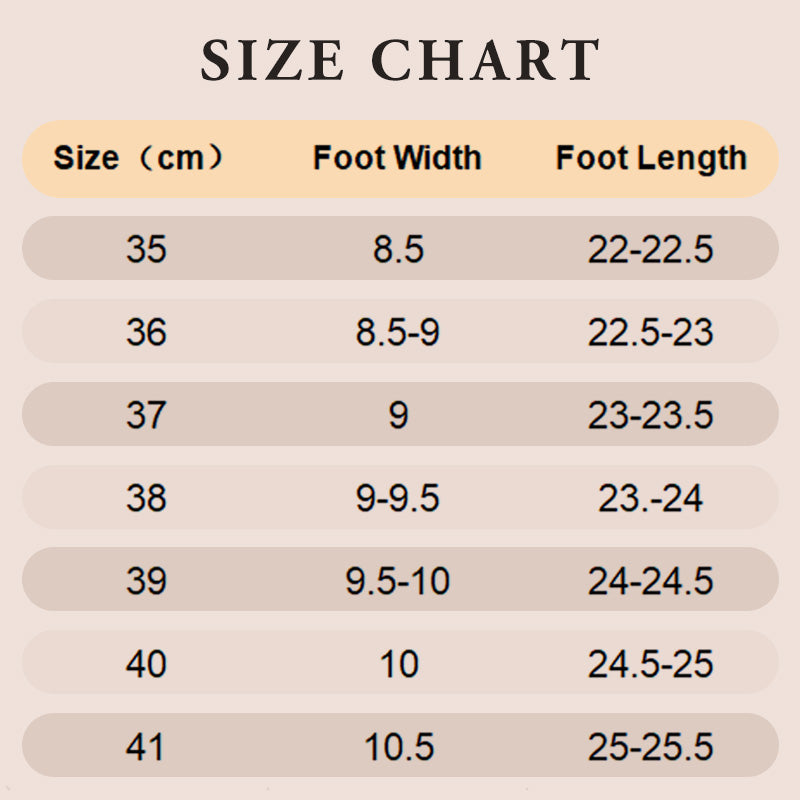Select the 24-24.5 foot length cell
Image resolution: width=800 pixels, height=800 pixels.
[x=650, y=581]
